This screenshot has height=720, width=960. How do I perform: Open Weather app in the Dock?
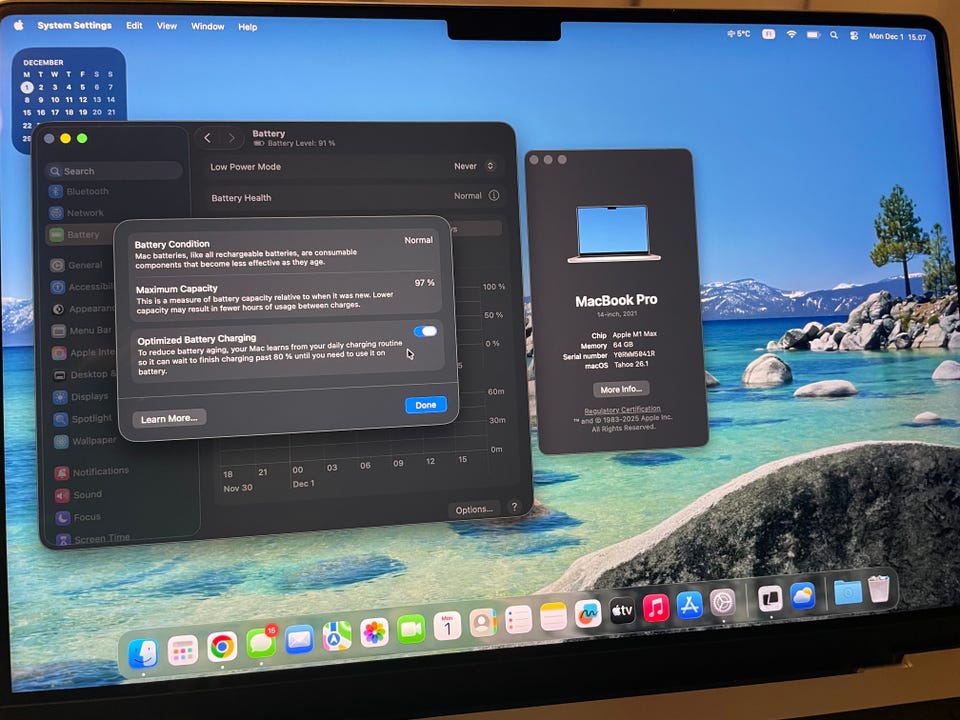pyautogui.click(x=803, y=596)
